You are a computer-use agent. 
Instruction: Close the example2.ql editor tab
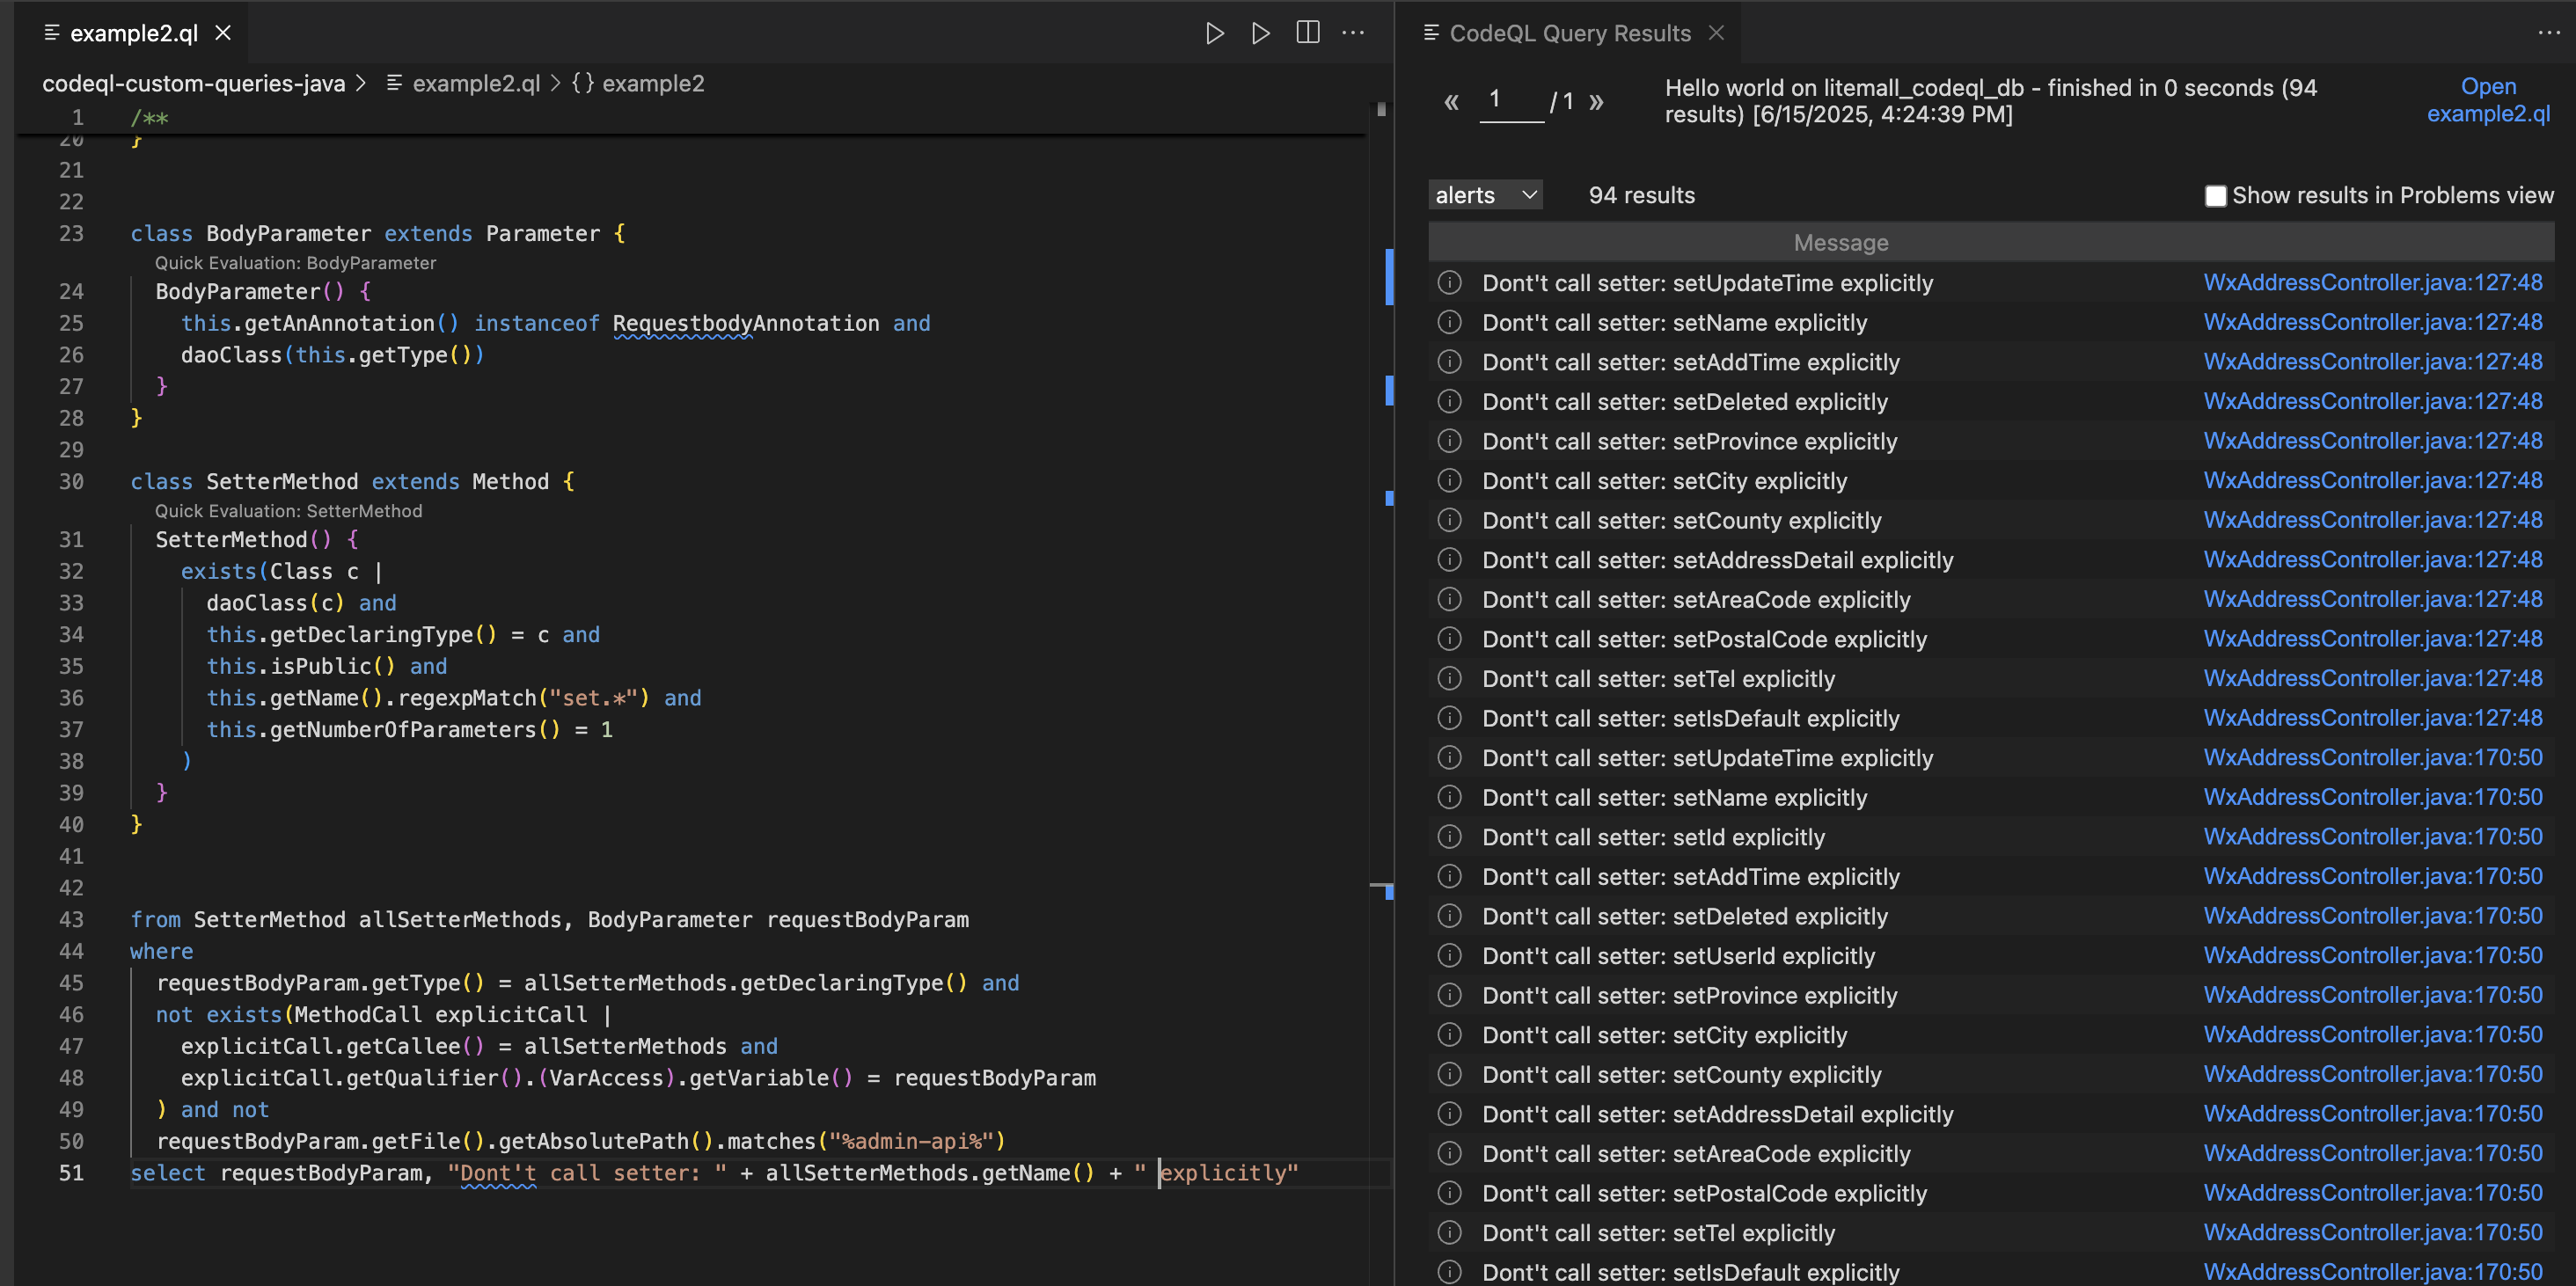[223, 33]
